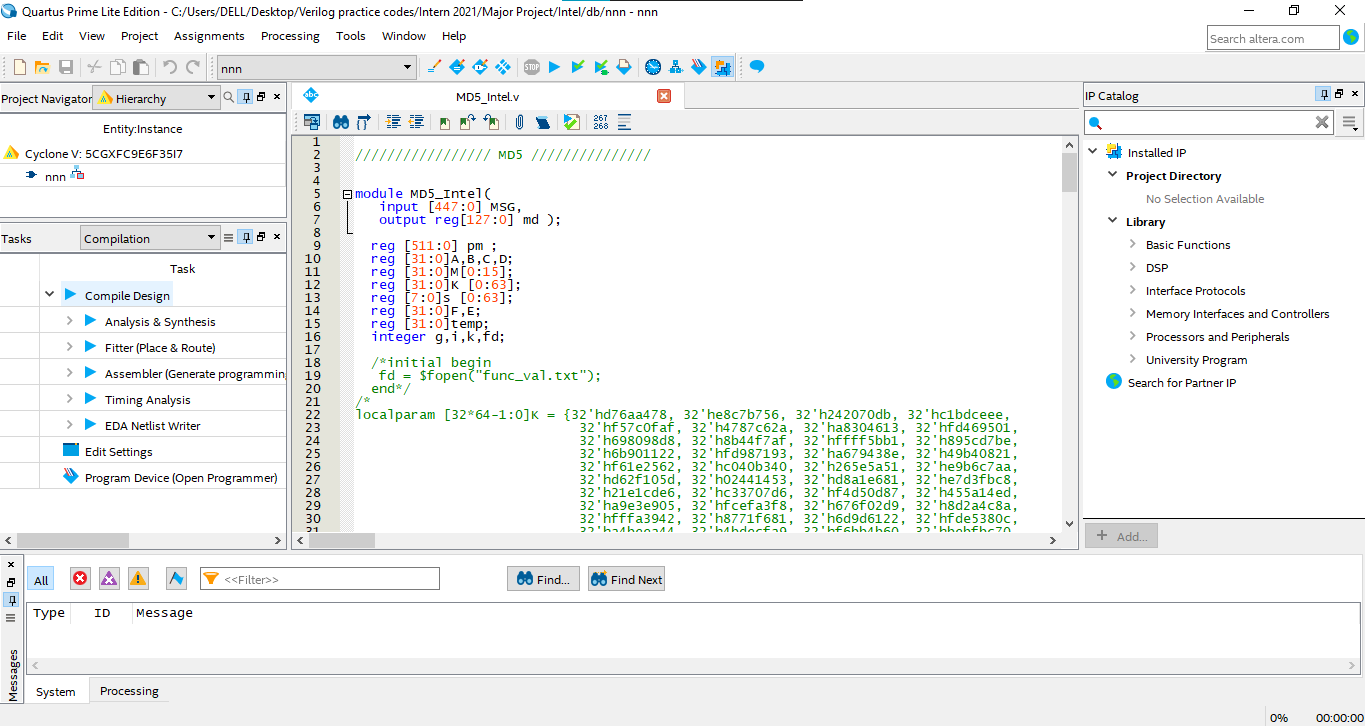Click the IP Catalog search field
This screenshot has height=726, width=1365.
pos(1210,123)
